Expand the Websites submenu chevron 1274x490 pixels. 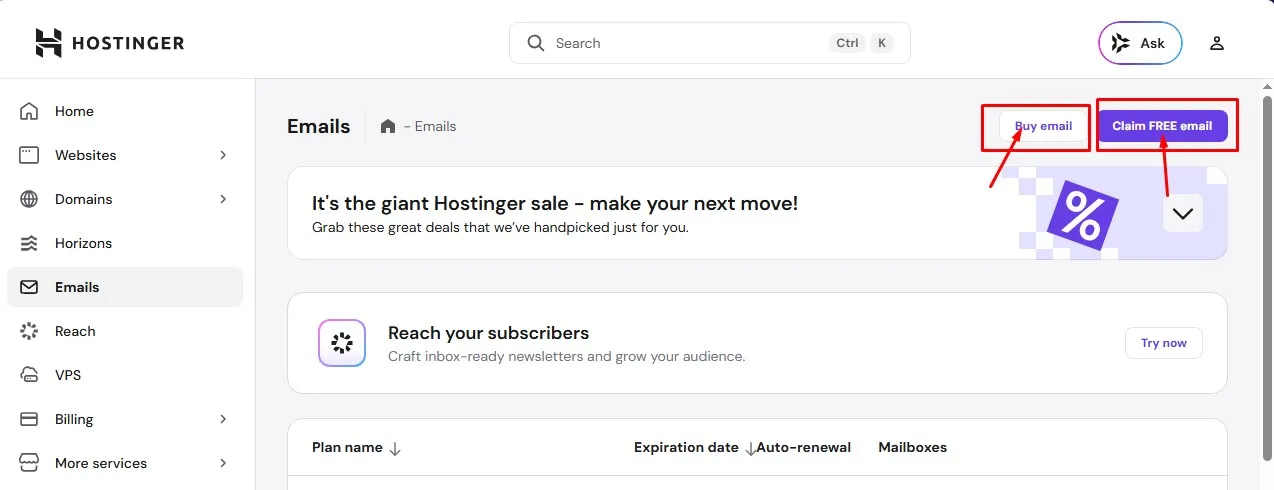coord(223,155)
